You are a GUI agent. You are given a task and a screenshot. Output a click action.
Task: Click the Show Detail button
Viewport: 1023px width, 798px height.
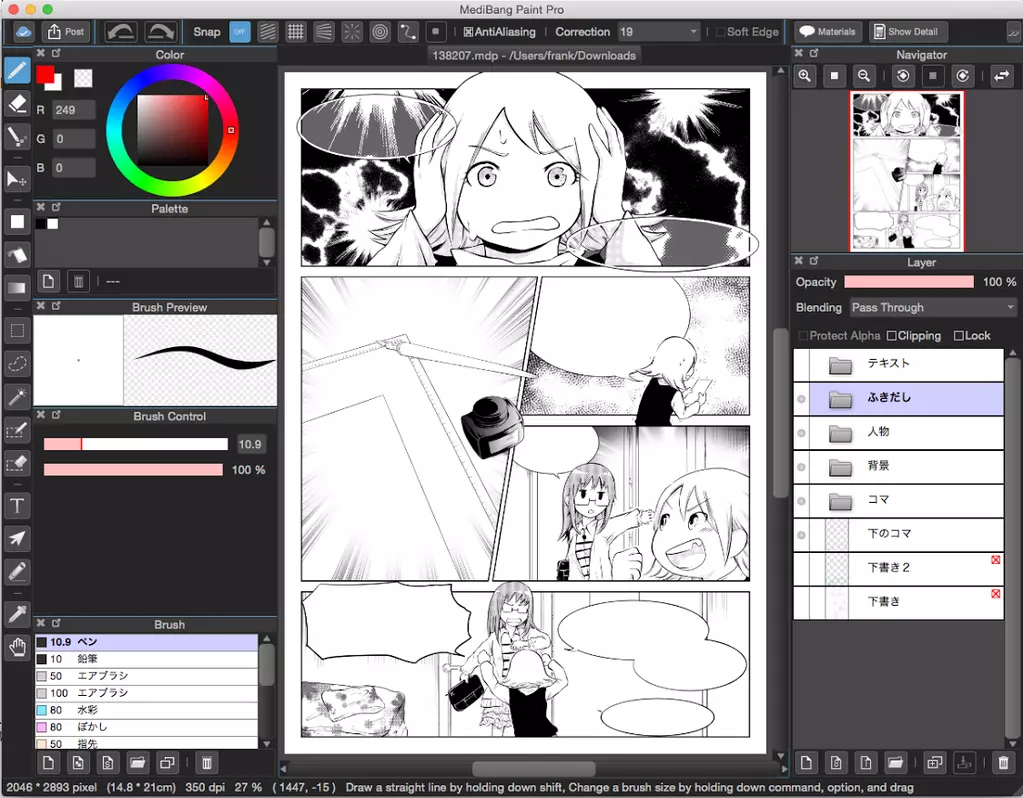pyautogui.click(x=906, y=31)
